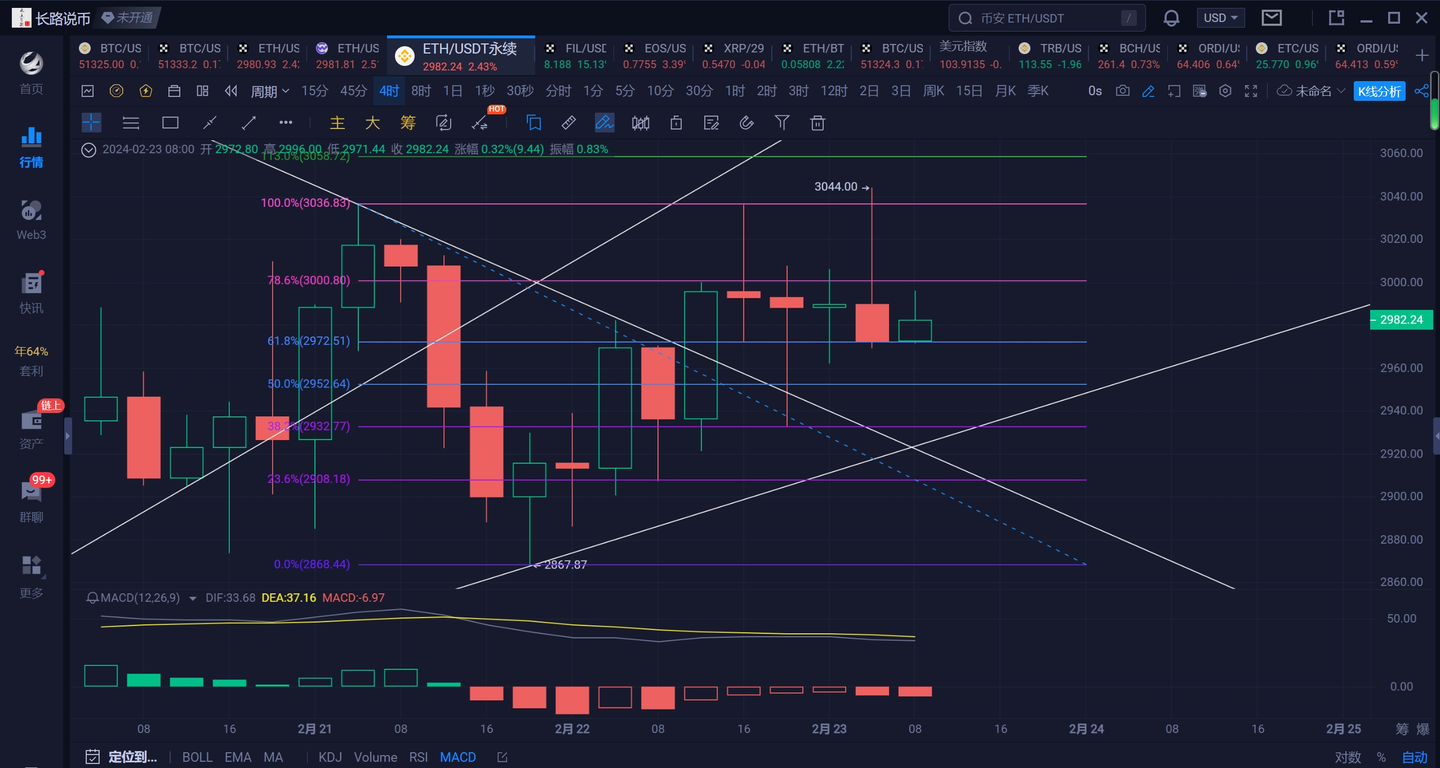Select the rectangle drawing tool
Image resolution: width=1440 pixels, height=768 pixels.
pyautogui.click(x=170, y=123)
